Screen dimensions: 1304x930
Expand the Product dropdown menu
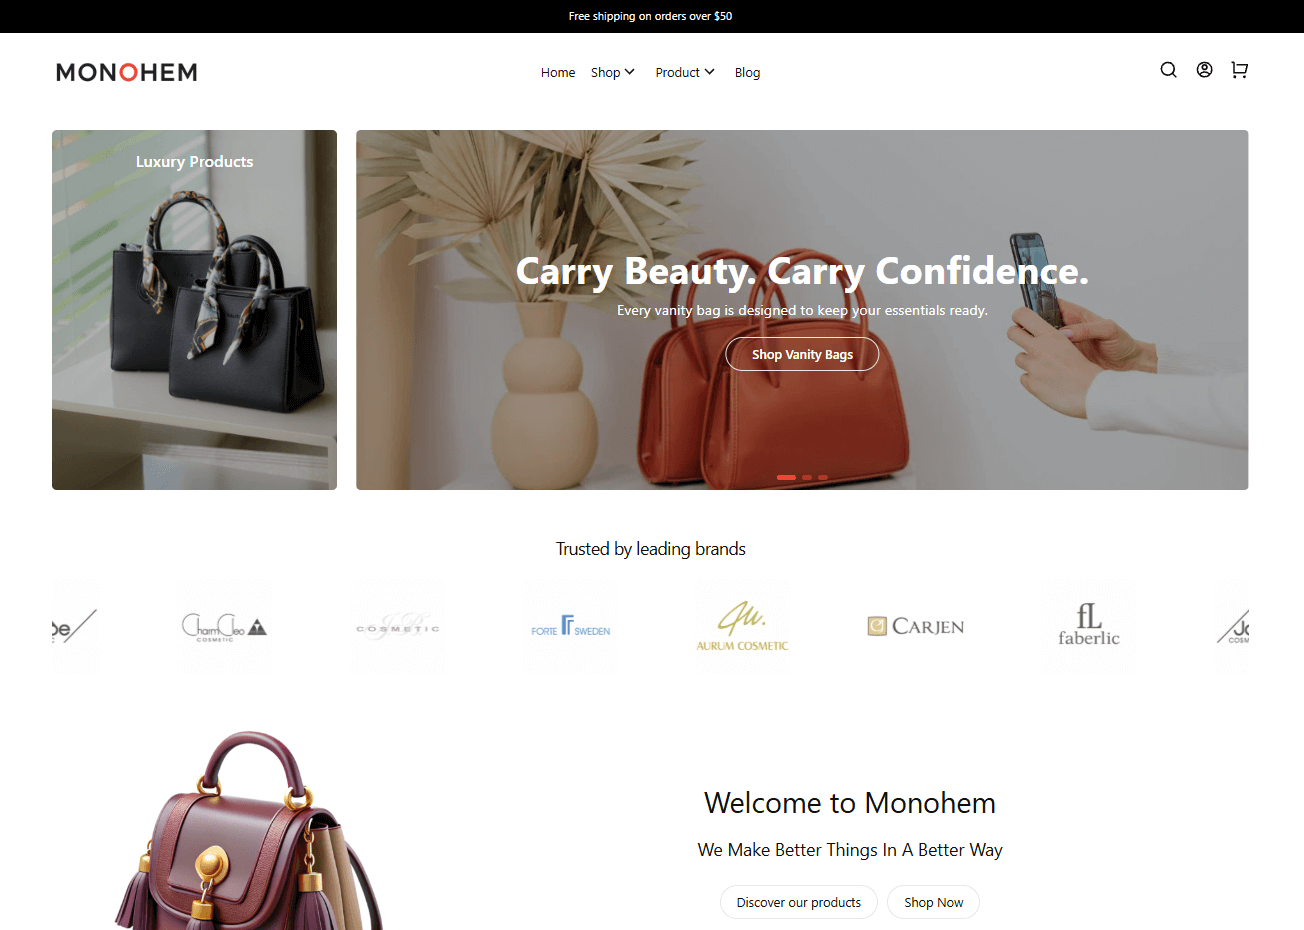685,72
